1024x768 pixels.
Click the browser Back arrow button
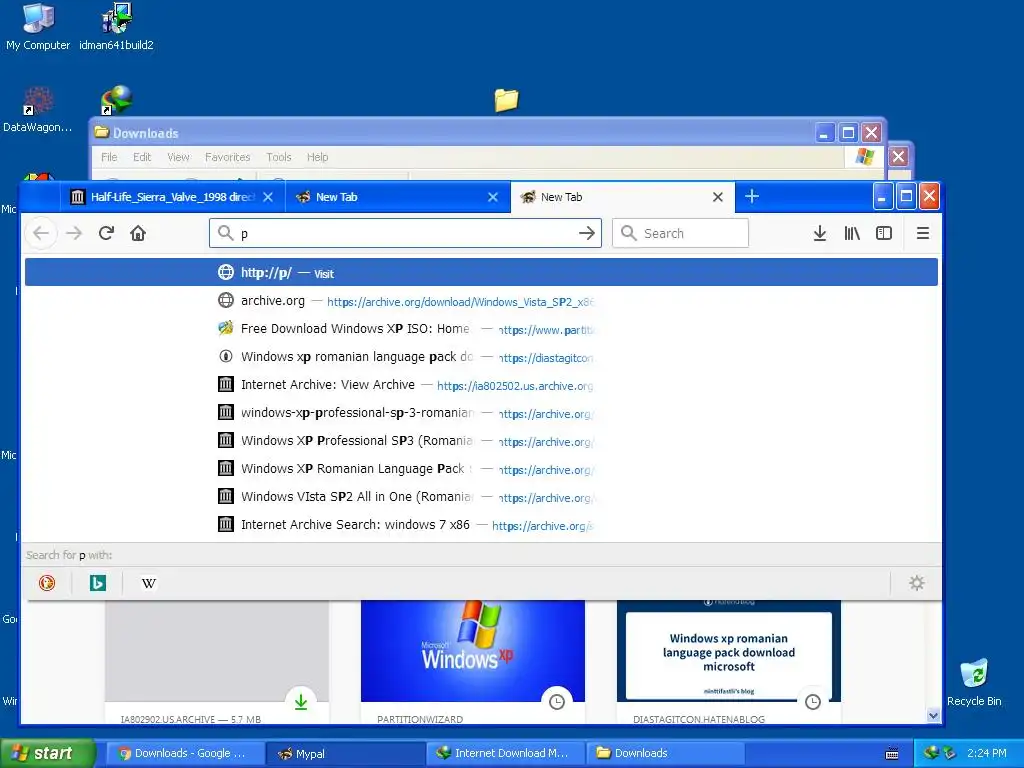[41, 233]
